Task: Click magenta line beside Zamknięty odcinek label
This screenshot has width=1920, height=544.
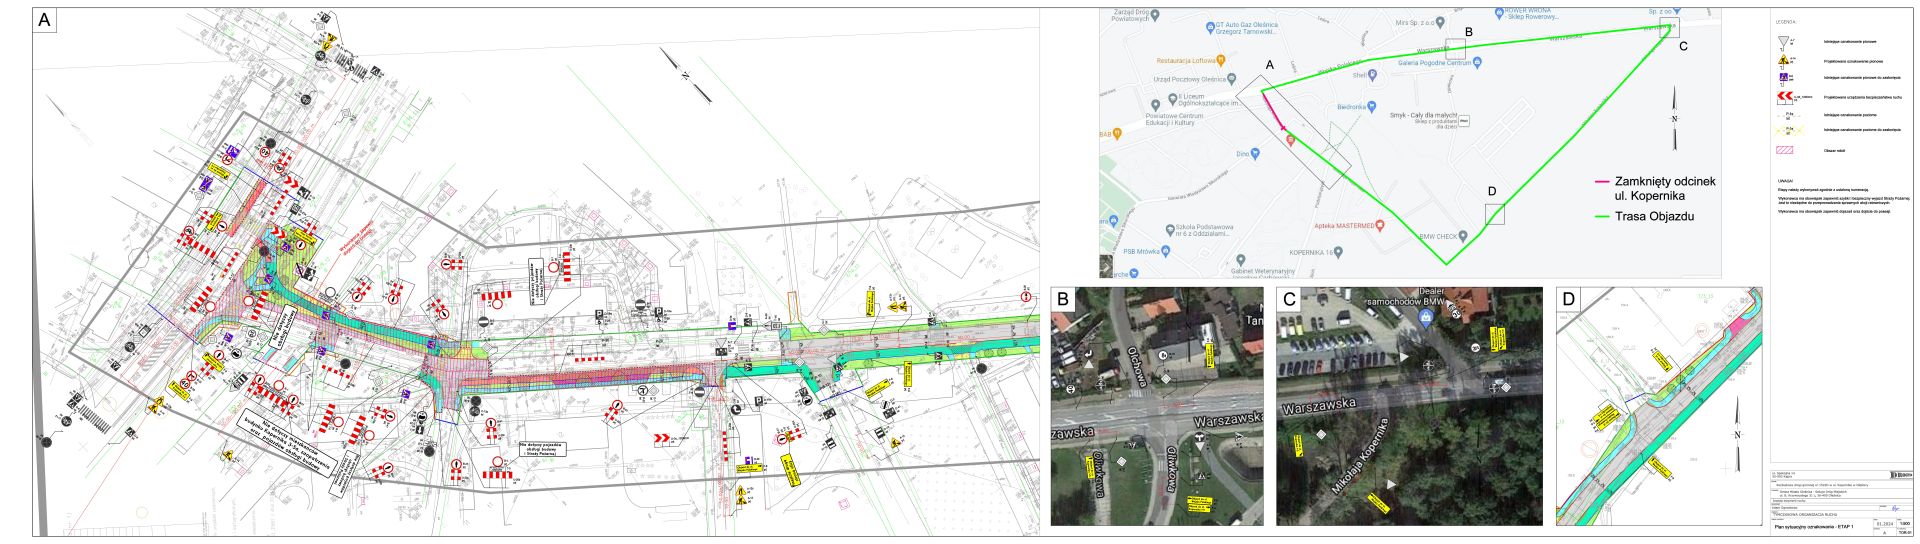Action: 1601,182
